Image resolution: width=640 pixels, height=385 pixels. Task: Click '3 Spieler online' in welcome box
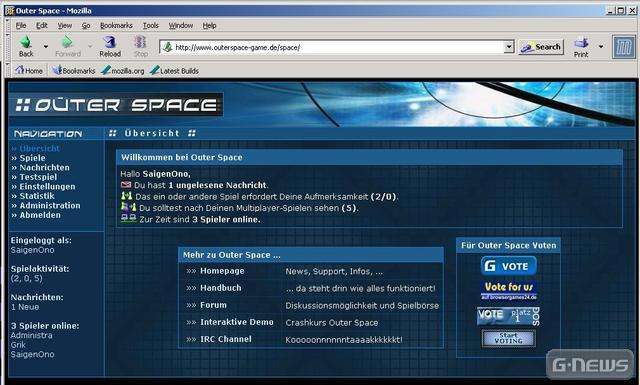coord(226,219)
